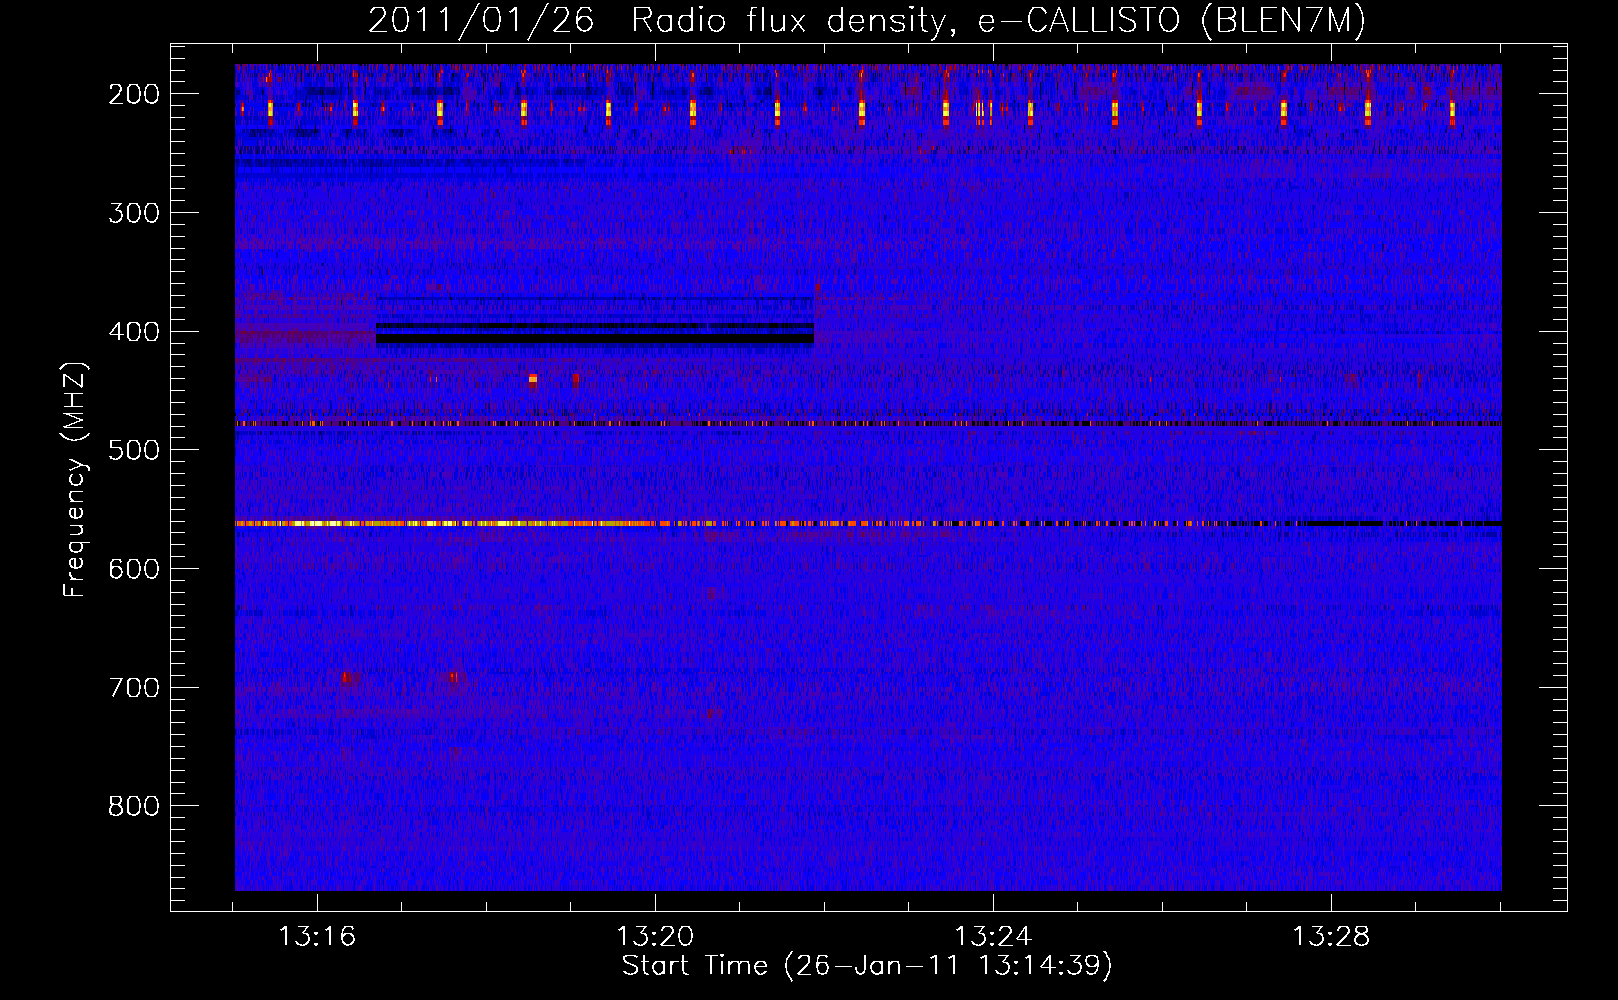This screenshot has height=1000, width=1618.
Task: Click the bright yellow interference line near 560 MHz
Action: (868, 523)
